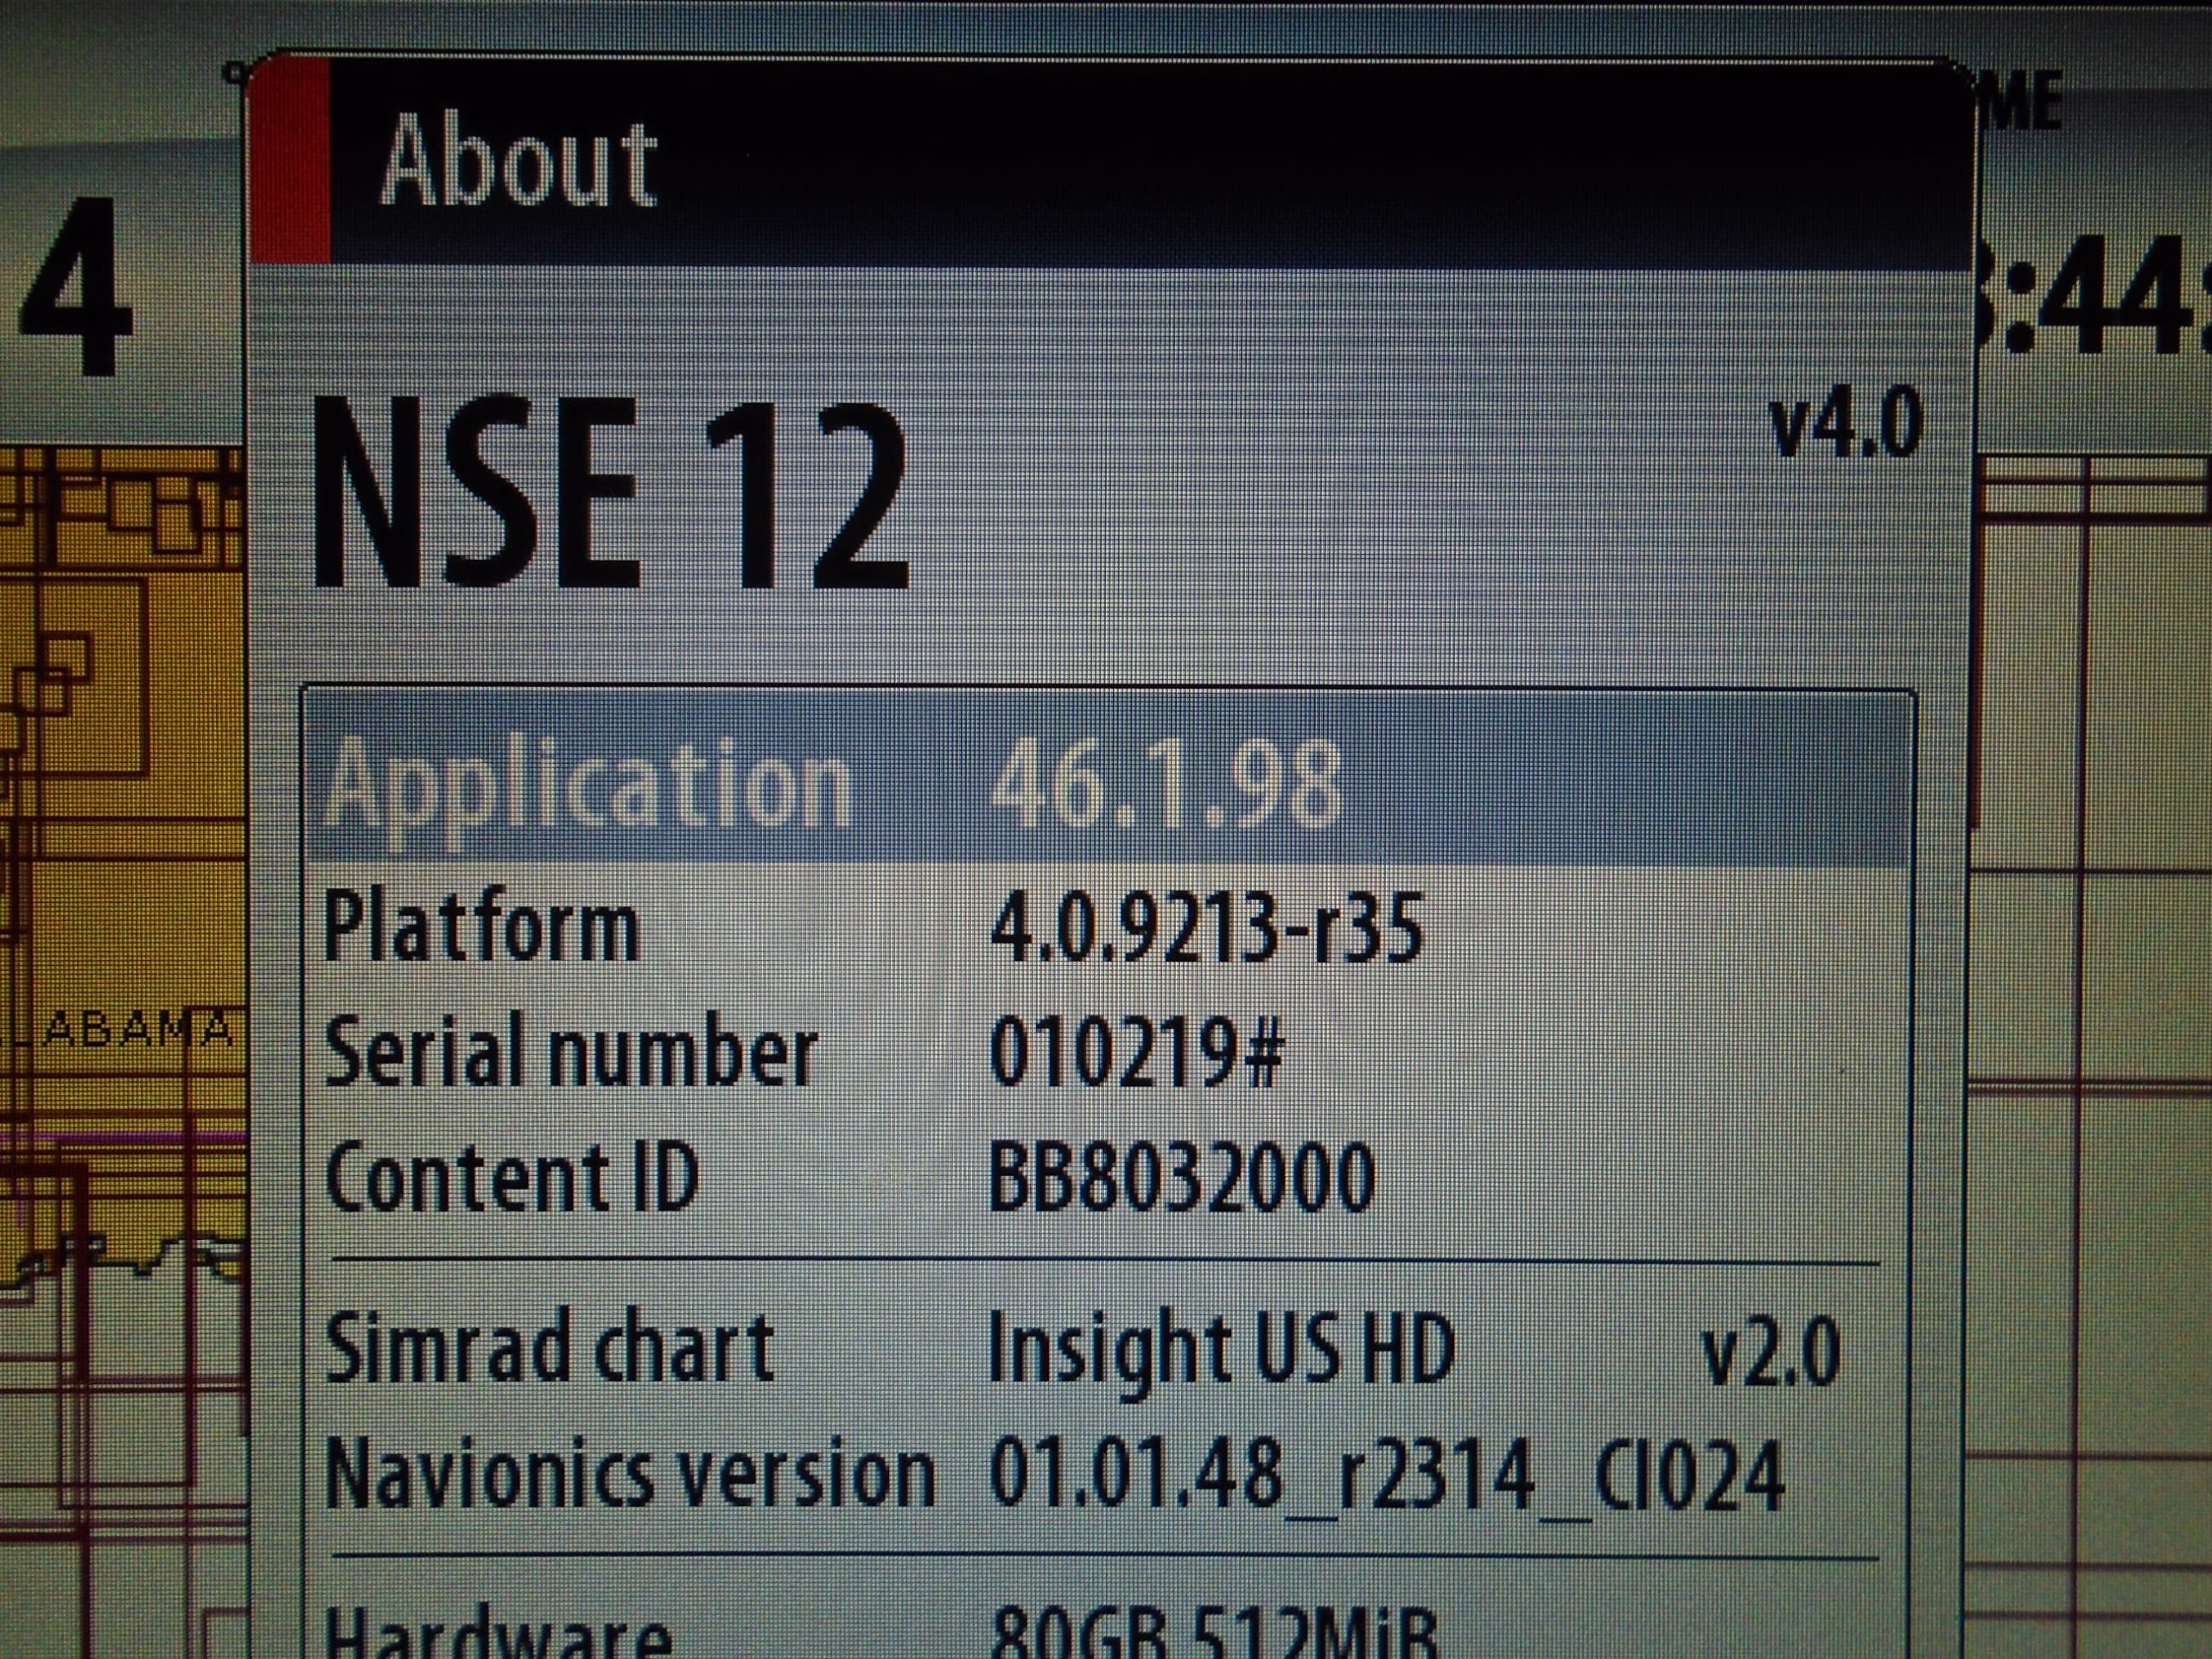Select the Simrad chart Insight US HD row
This screenshot has height=1659, width=2212.
coord(1105,1350)
